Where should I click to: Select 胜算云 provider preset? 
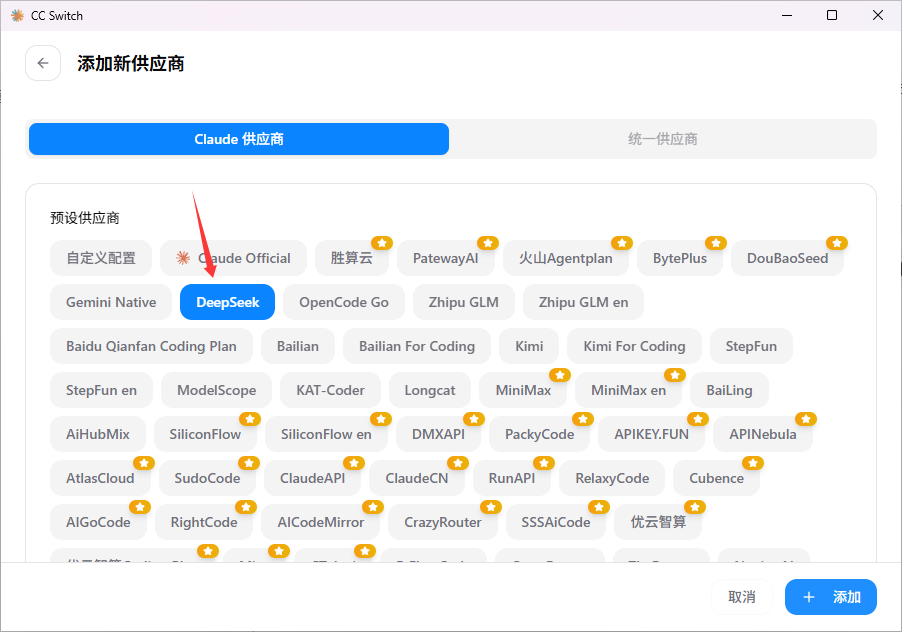click(x=351, y=258)
